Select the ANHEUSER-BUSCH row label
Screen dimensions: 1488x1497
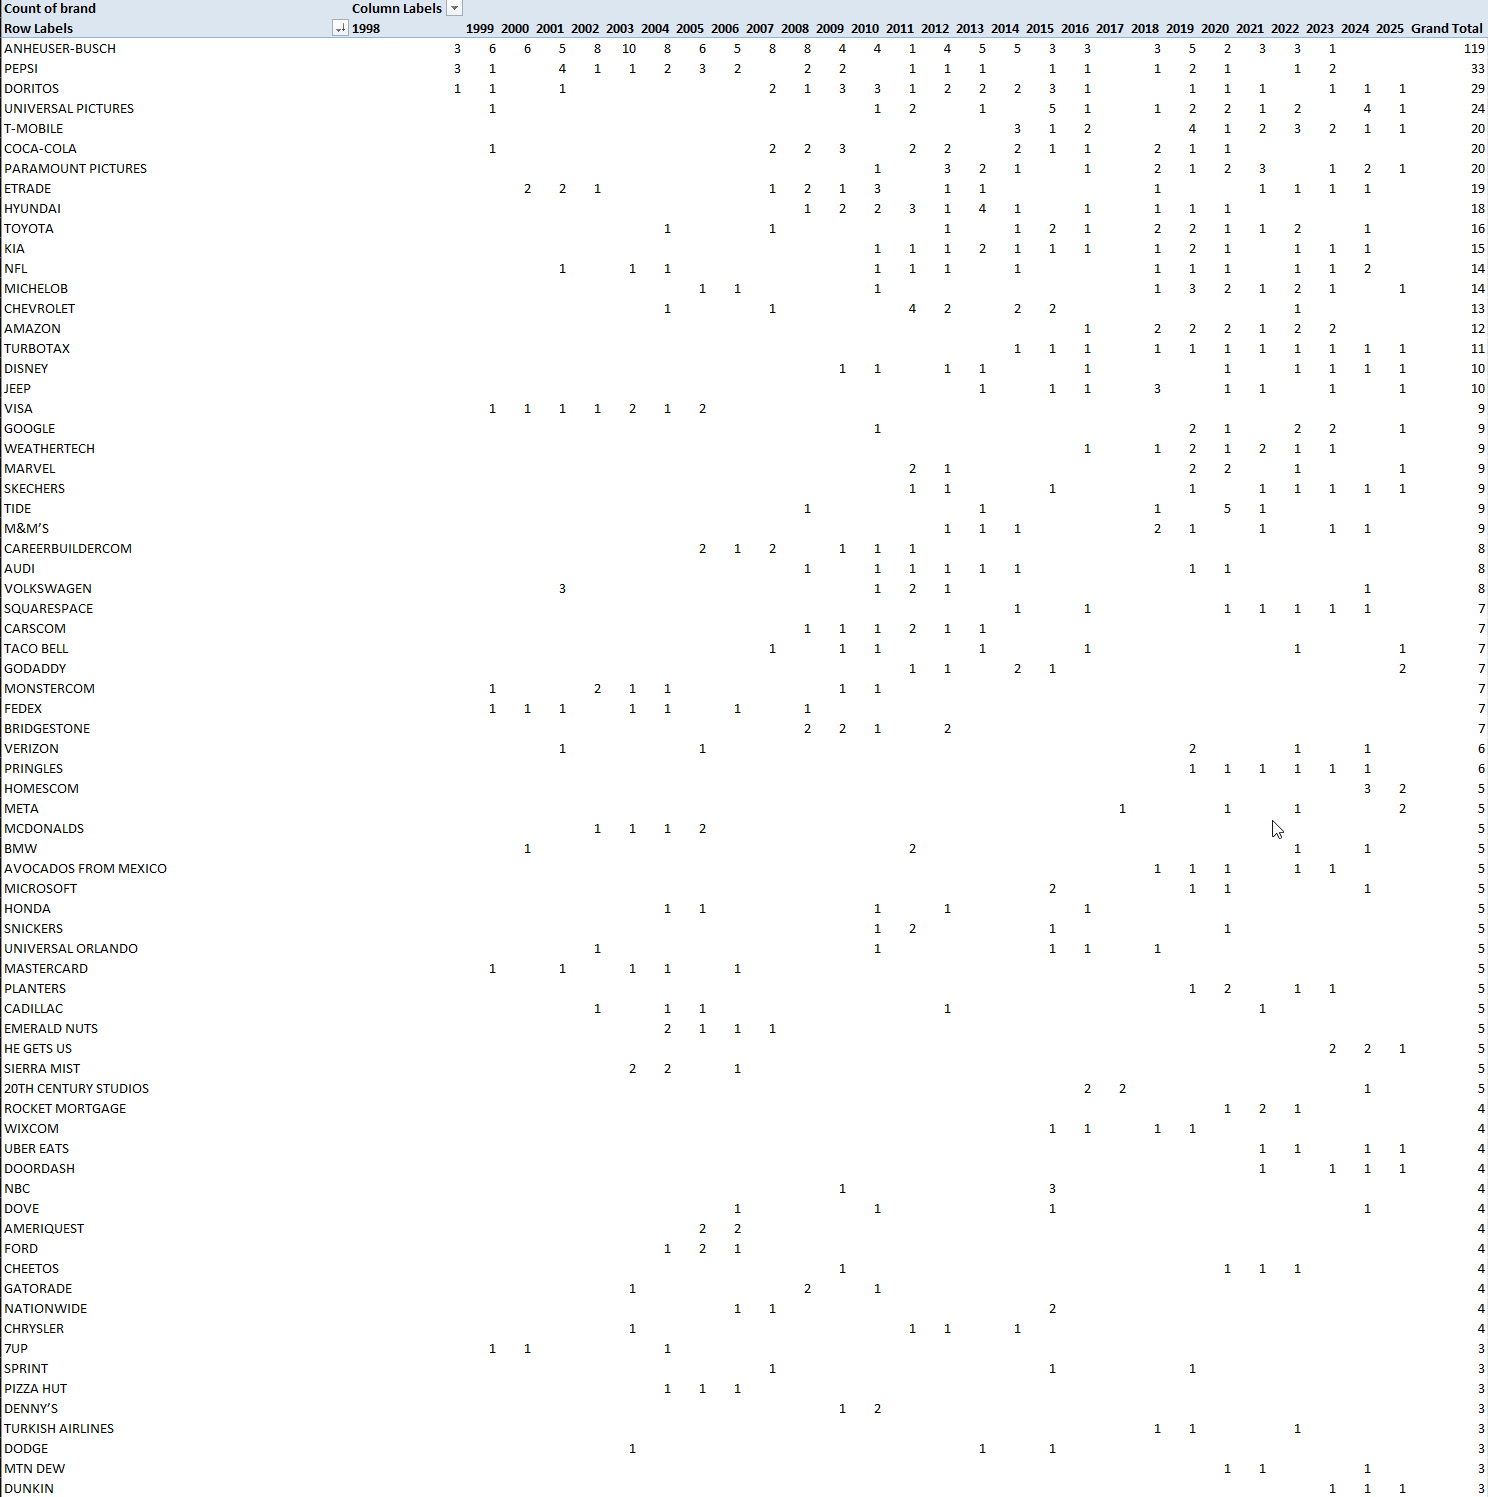pyautogui.click(x=60, y=48)
